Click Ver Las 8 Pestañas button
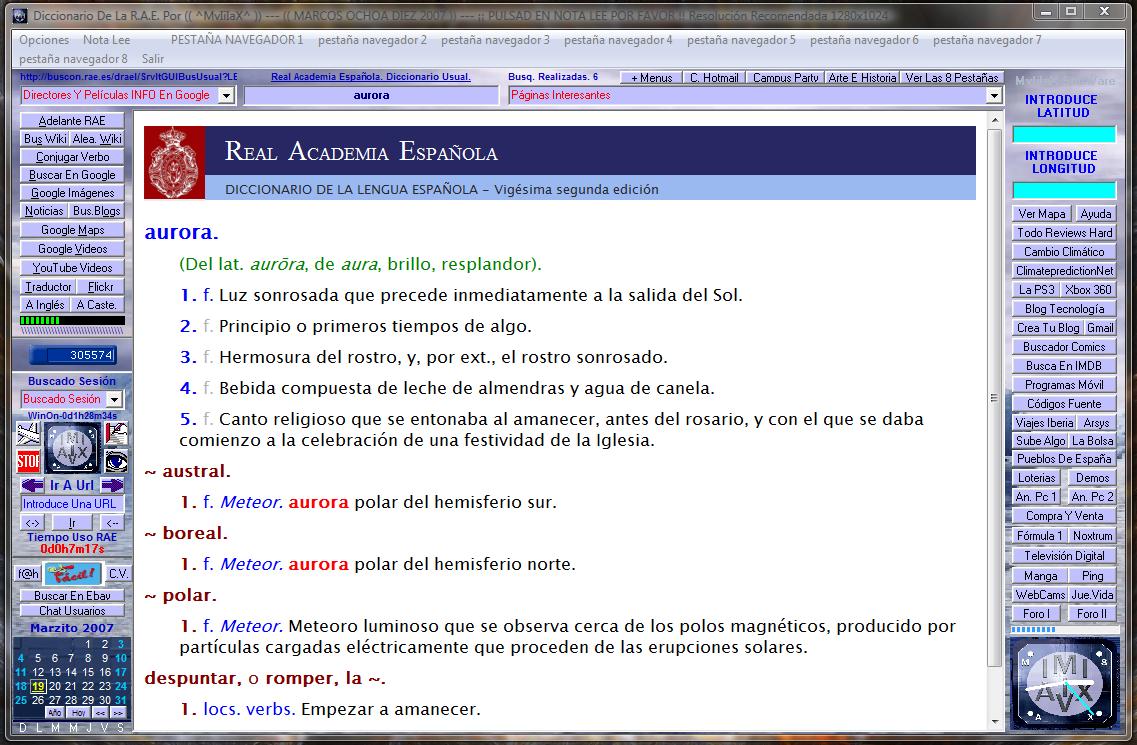The width and height of the screenshot is (1137, 745). tap(951, 78)
